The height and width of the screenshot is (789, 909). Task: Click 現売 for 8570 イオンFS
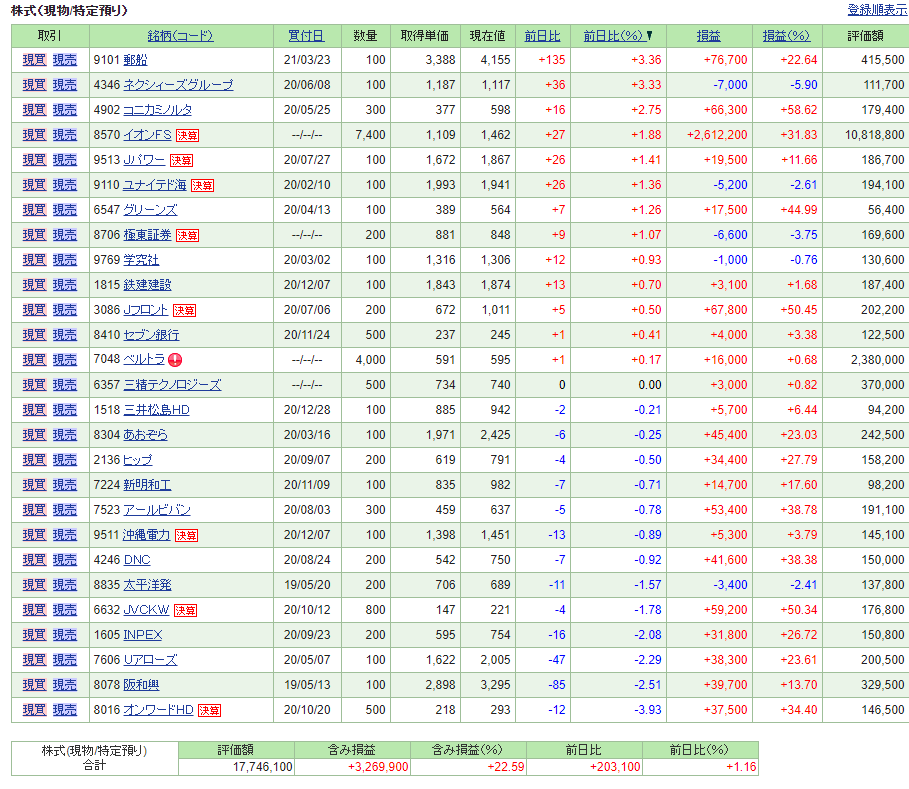tap(65, 135)
